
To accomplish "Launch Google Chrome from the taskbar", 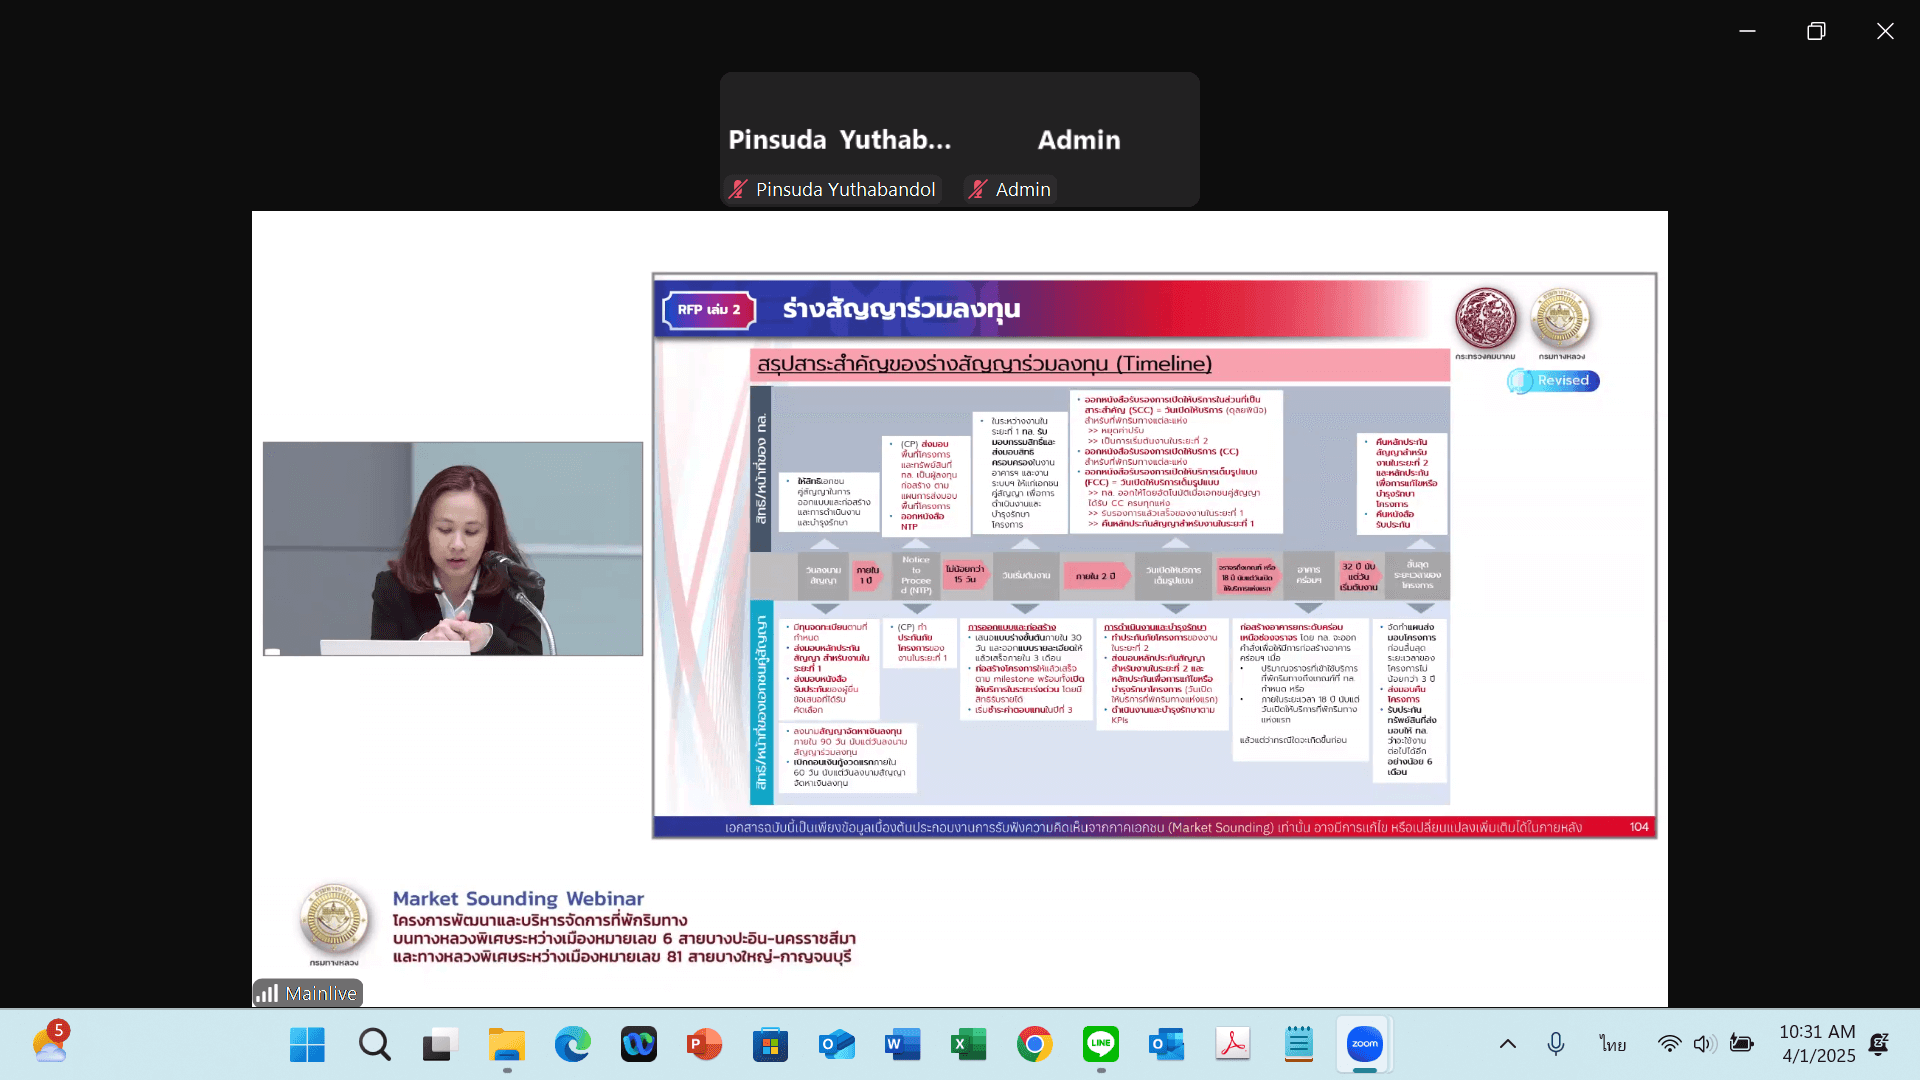I will [x=1035, y=1045].
